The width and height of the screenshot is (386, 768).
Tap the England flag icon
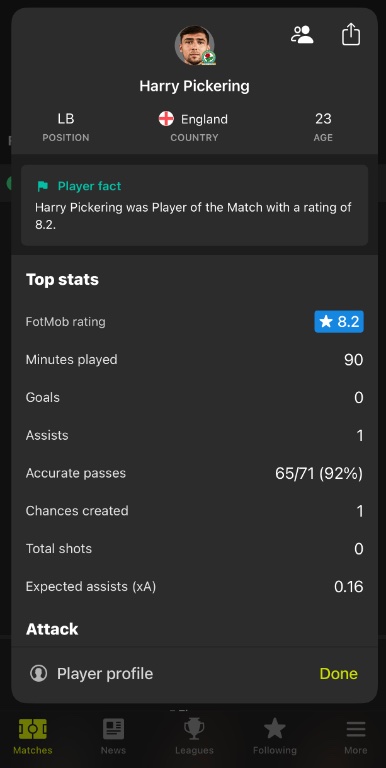pos(167,119)
